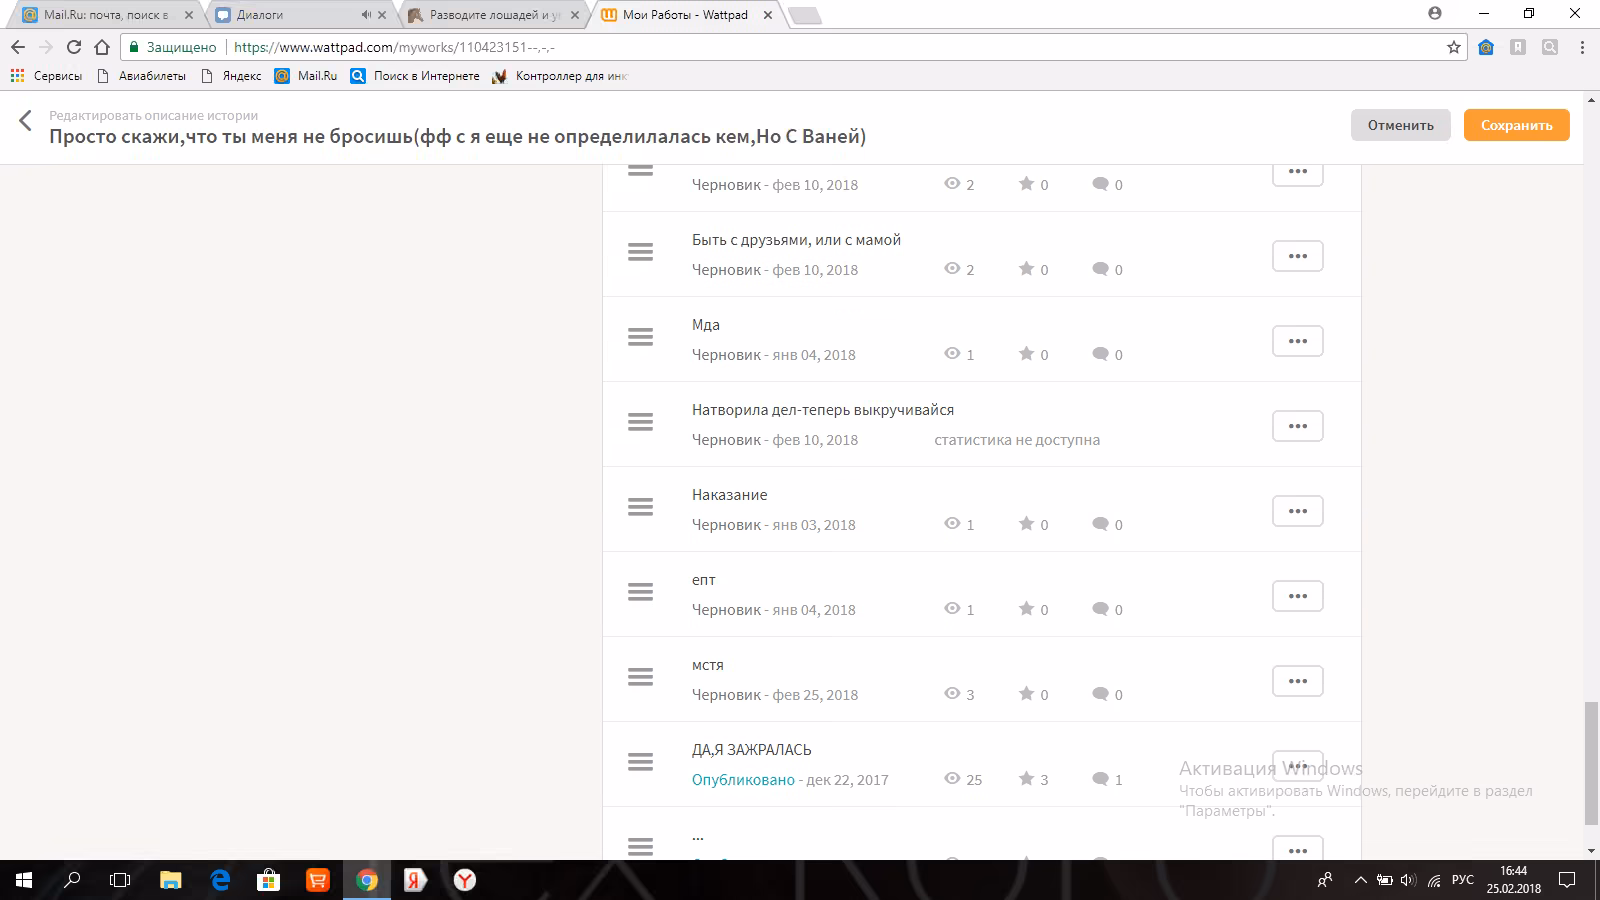Image resolution: width=1600 pixels, height=900 pixels.
Task: Bookmark this page with the star icon
Action: point(1454,47)
